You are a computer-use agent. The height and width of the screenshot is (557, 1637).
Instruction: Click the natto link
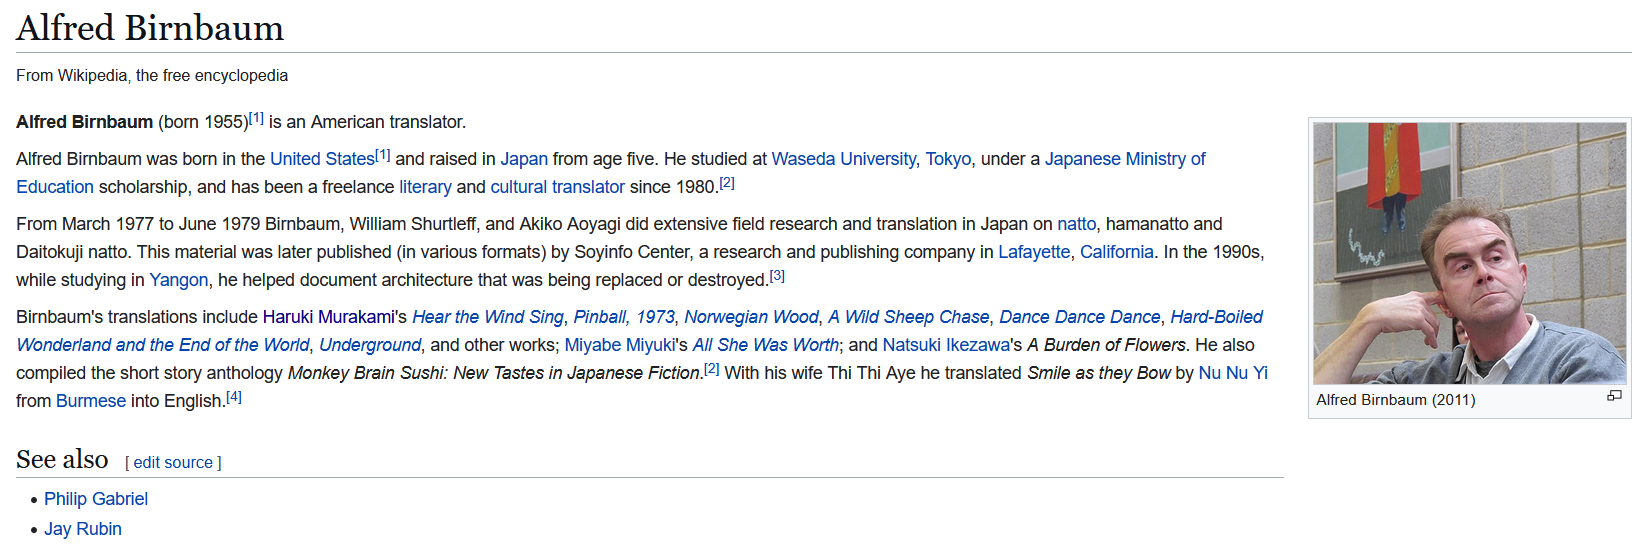[x=1077, y=224]
